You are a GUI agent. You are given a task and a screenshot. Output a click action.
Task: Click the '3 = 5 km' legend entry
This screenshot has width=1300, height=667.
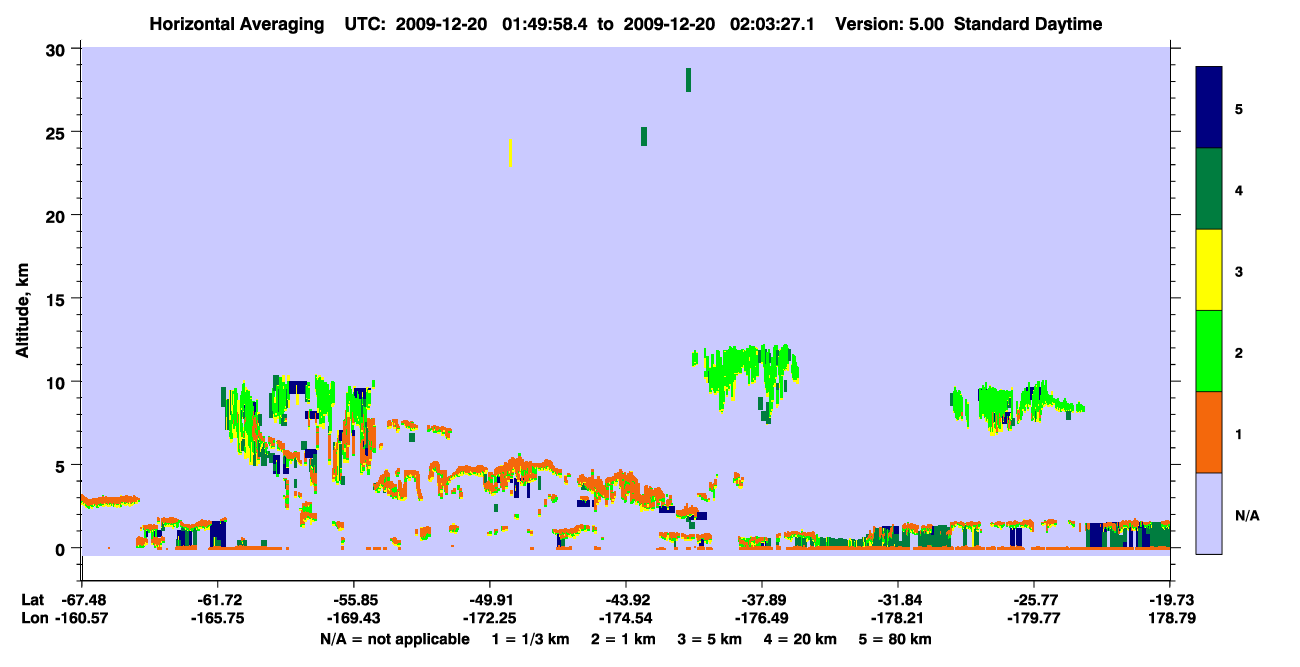click(x=711, y=639)
